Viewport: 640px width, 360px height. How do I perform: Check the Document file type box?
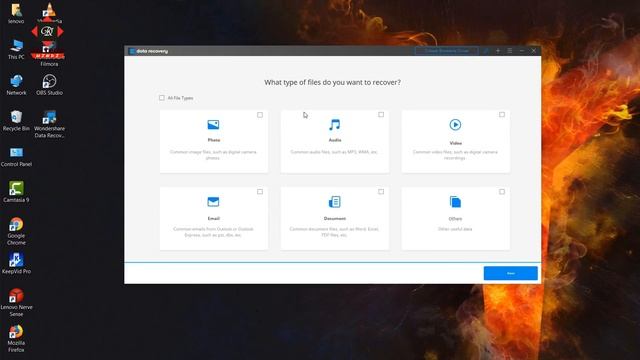381,191
